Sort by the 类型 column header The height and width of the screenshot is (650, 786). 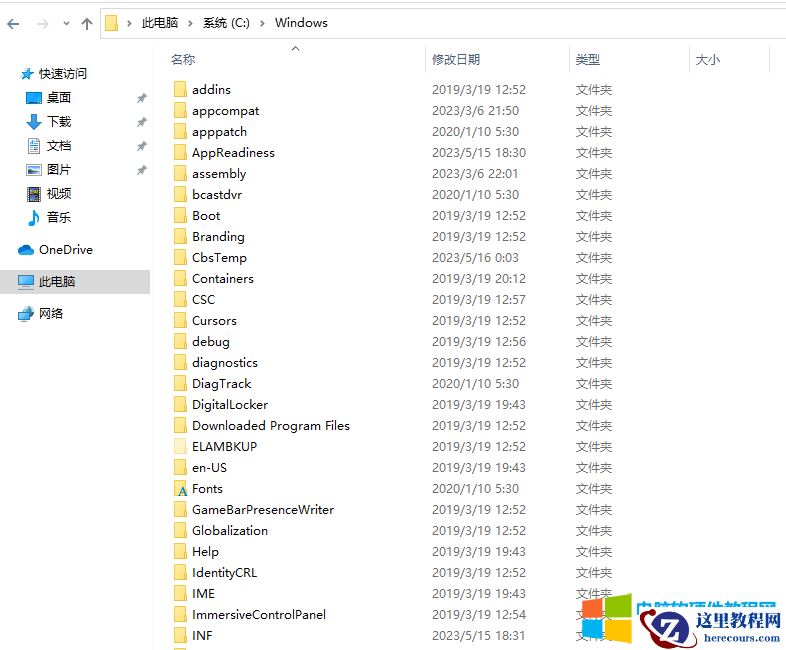click(x=587, y=60)
